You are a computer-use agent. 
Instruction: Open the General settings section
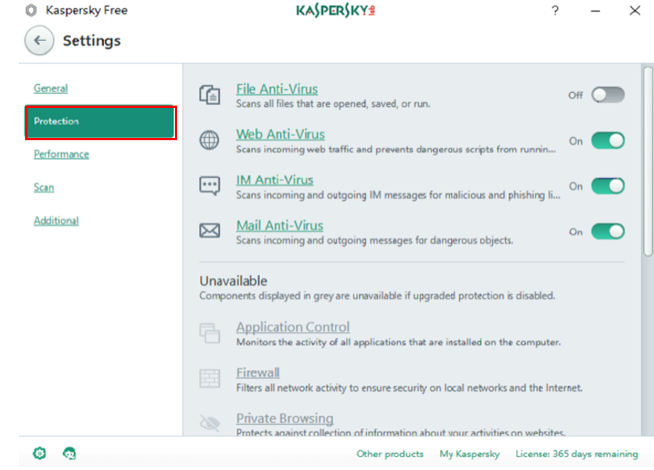pyautogui.click(x=51, y=88)
